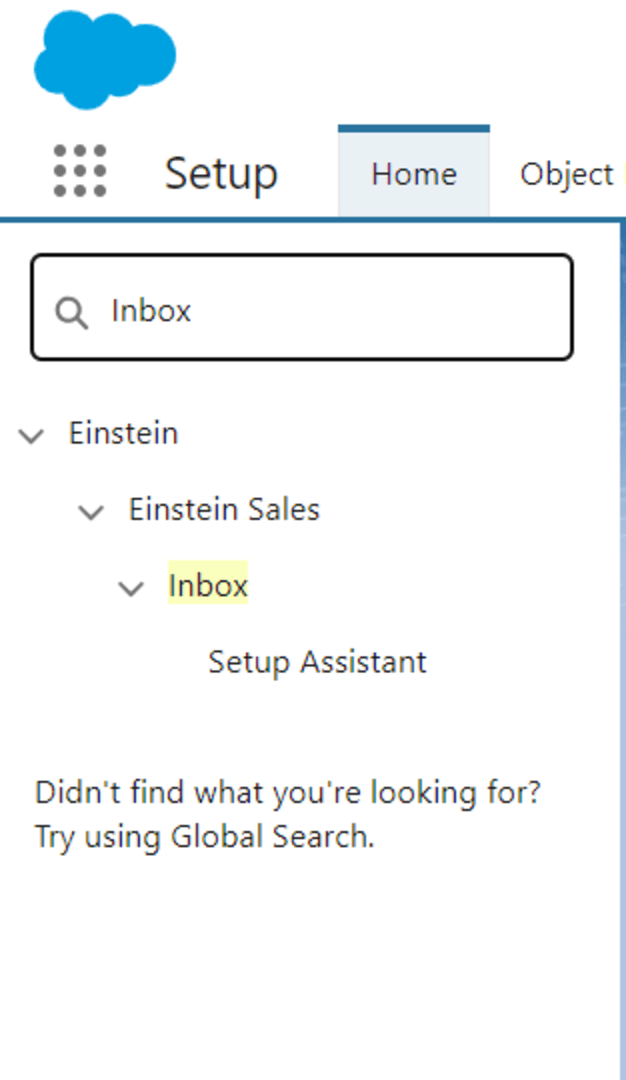This screenshot has height=1080, width=626.
Task: Collapse the Einstein Sales chevron
Action: pos(91,512)
